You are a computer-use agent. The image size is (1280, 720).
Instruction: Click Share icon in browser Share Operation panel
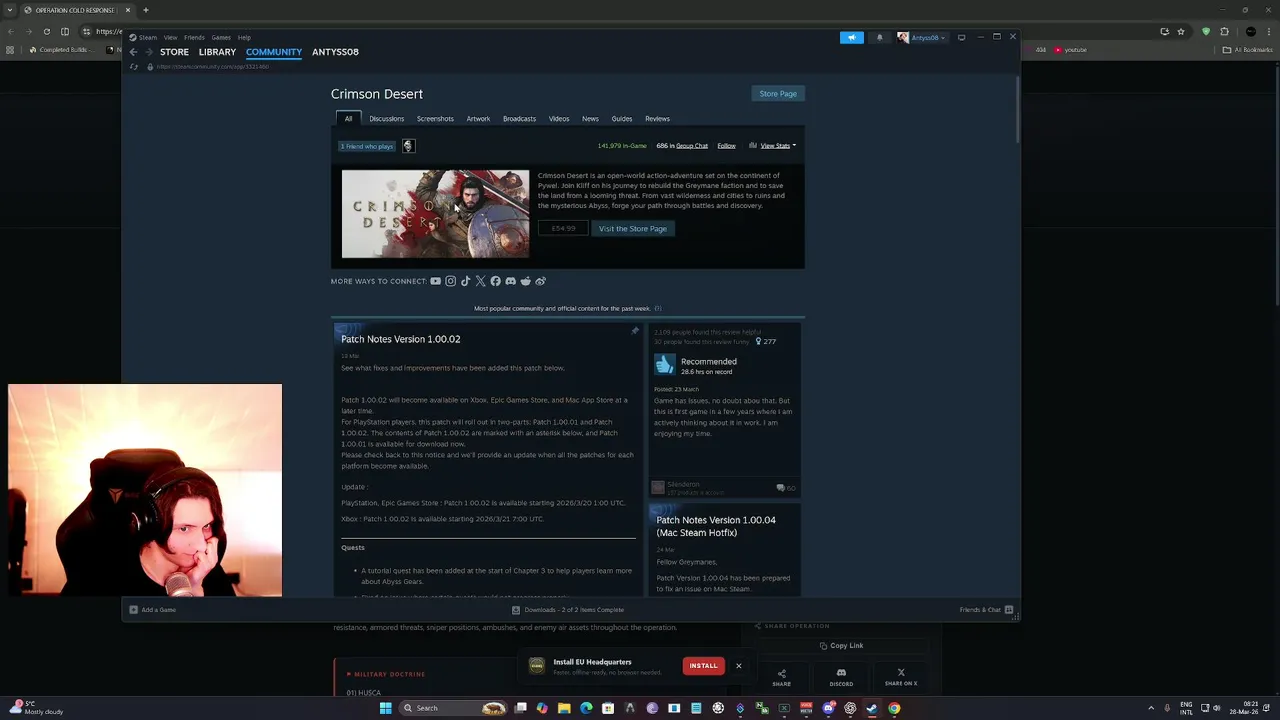pyautogui.click(x=781, y=677)
